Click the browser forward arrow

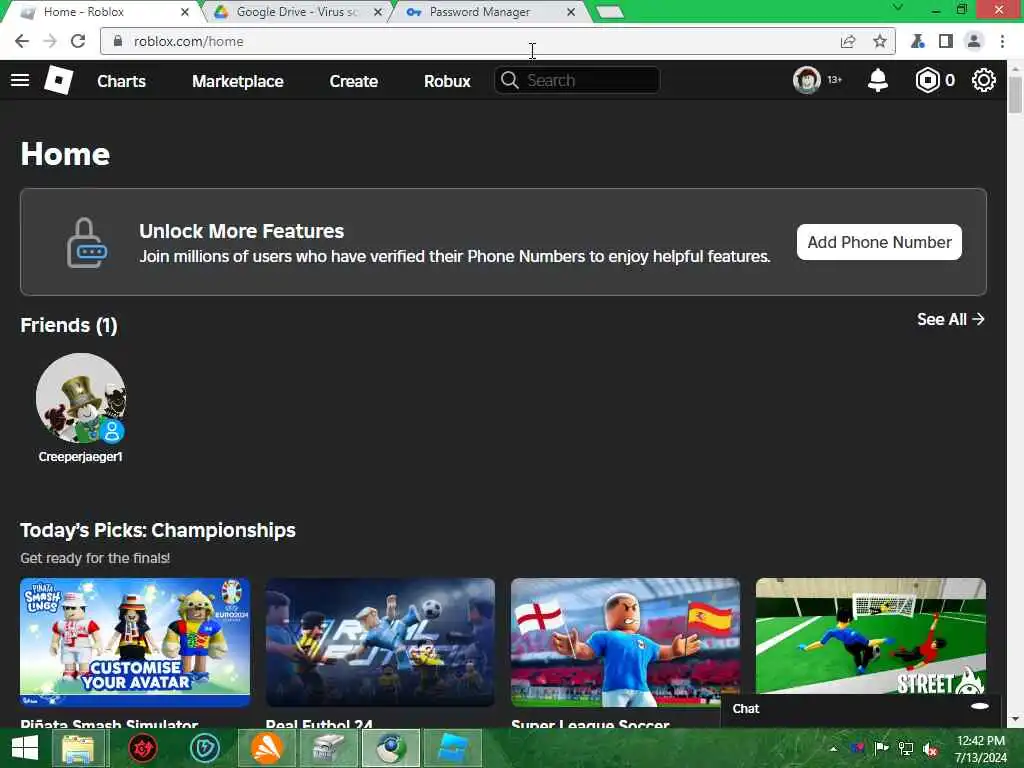pos(50,41)
